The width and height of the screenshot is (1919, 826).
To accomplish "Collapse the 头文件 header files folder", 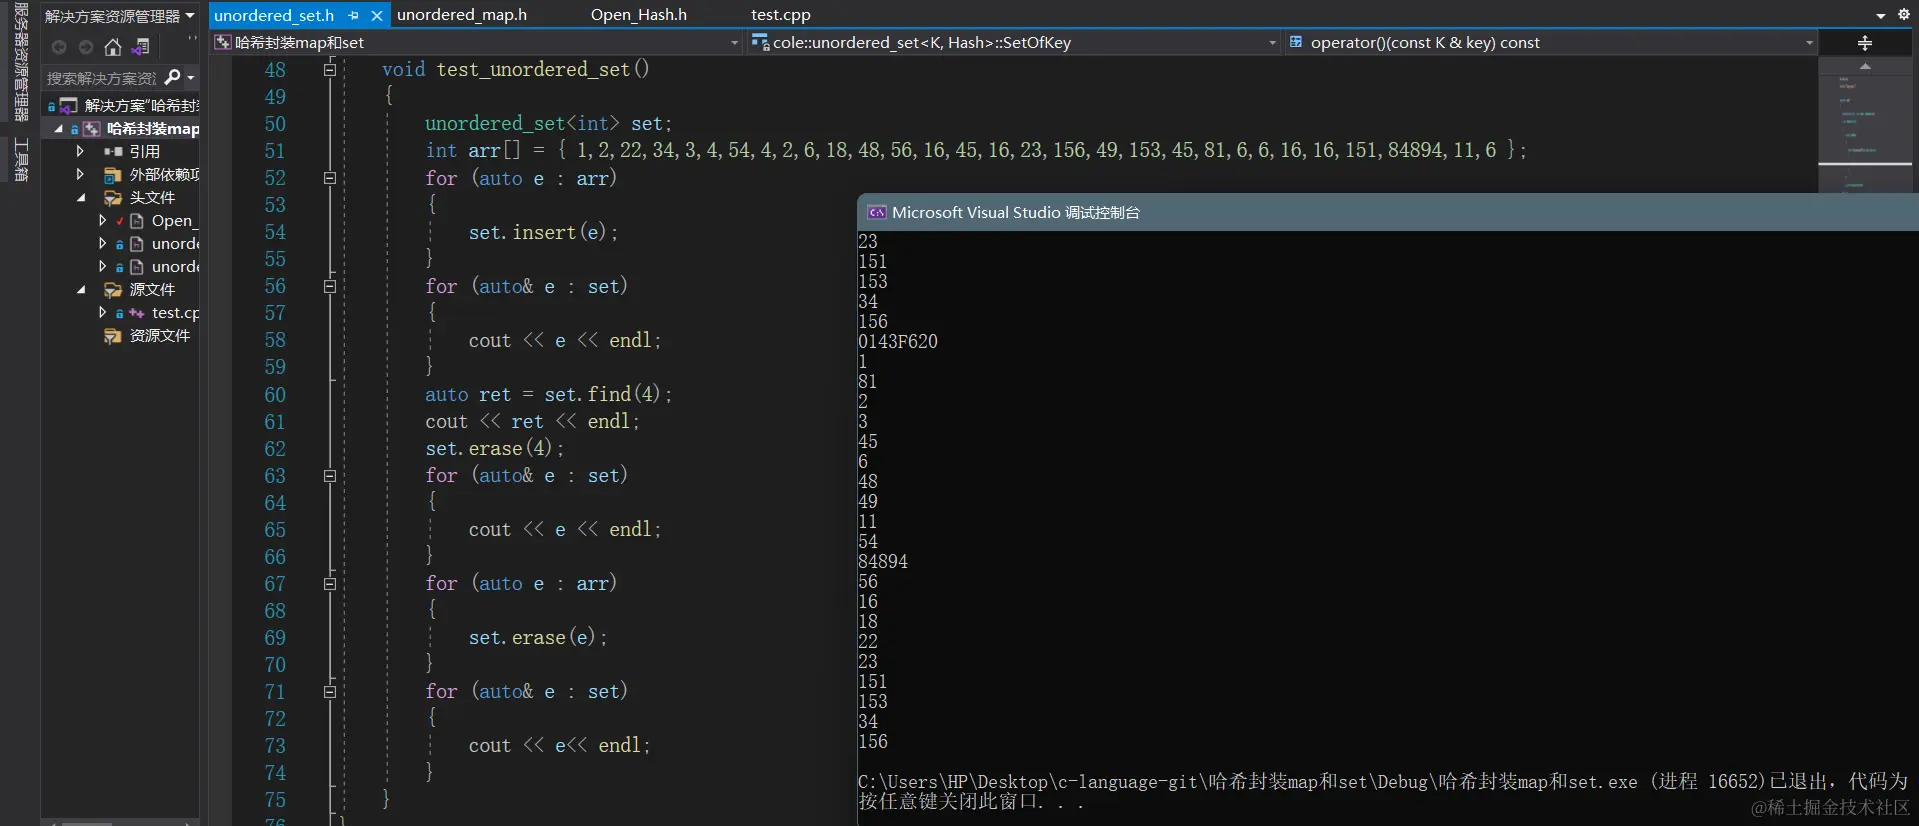I will coord(81,197).
